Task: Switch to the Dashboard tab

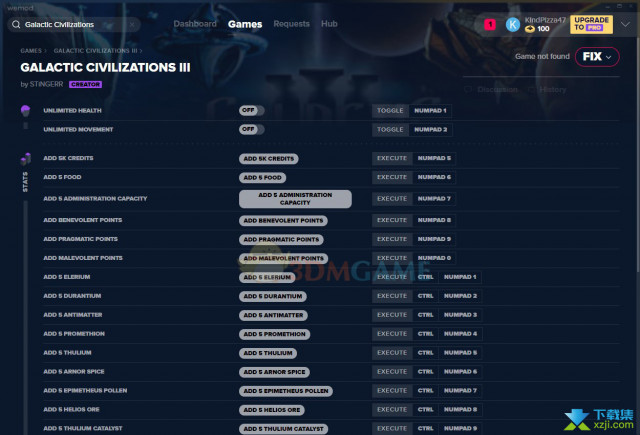Action: pos(195,24)
